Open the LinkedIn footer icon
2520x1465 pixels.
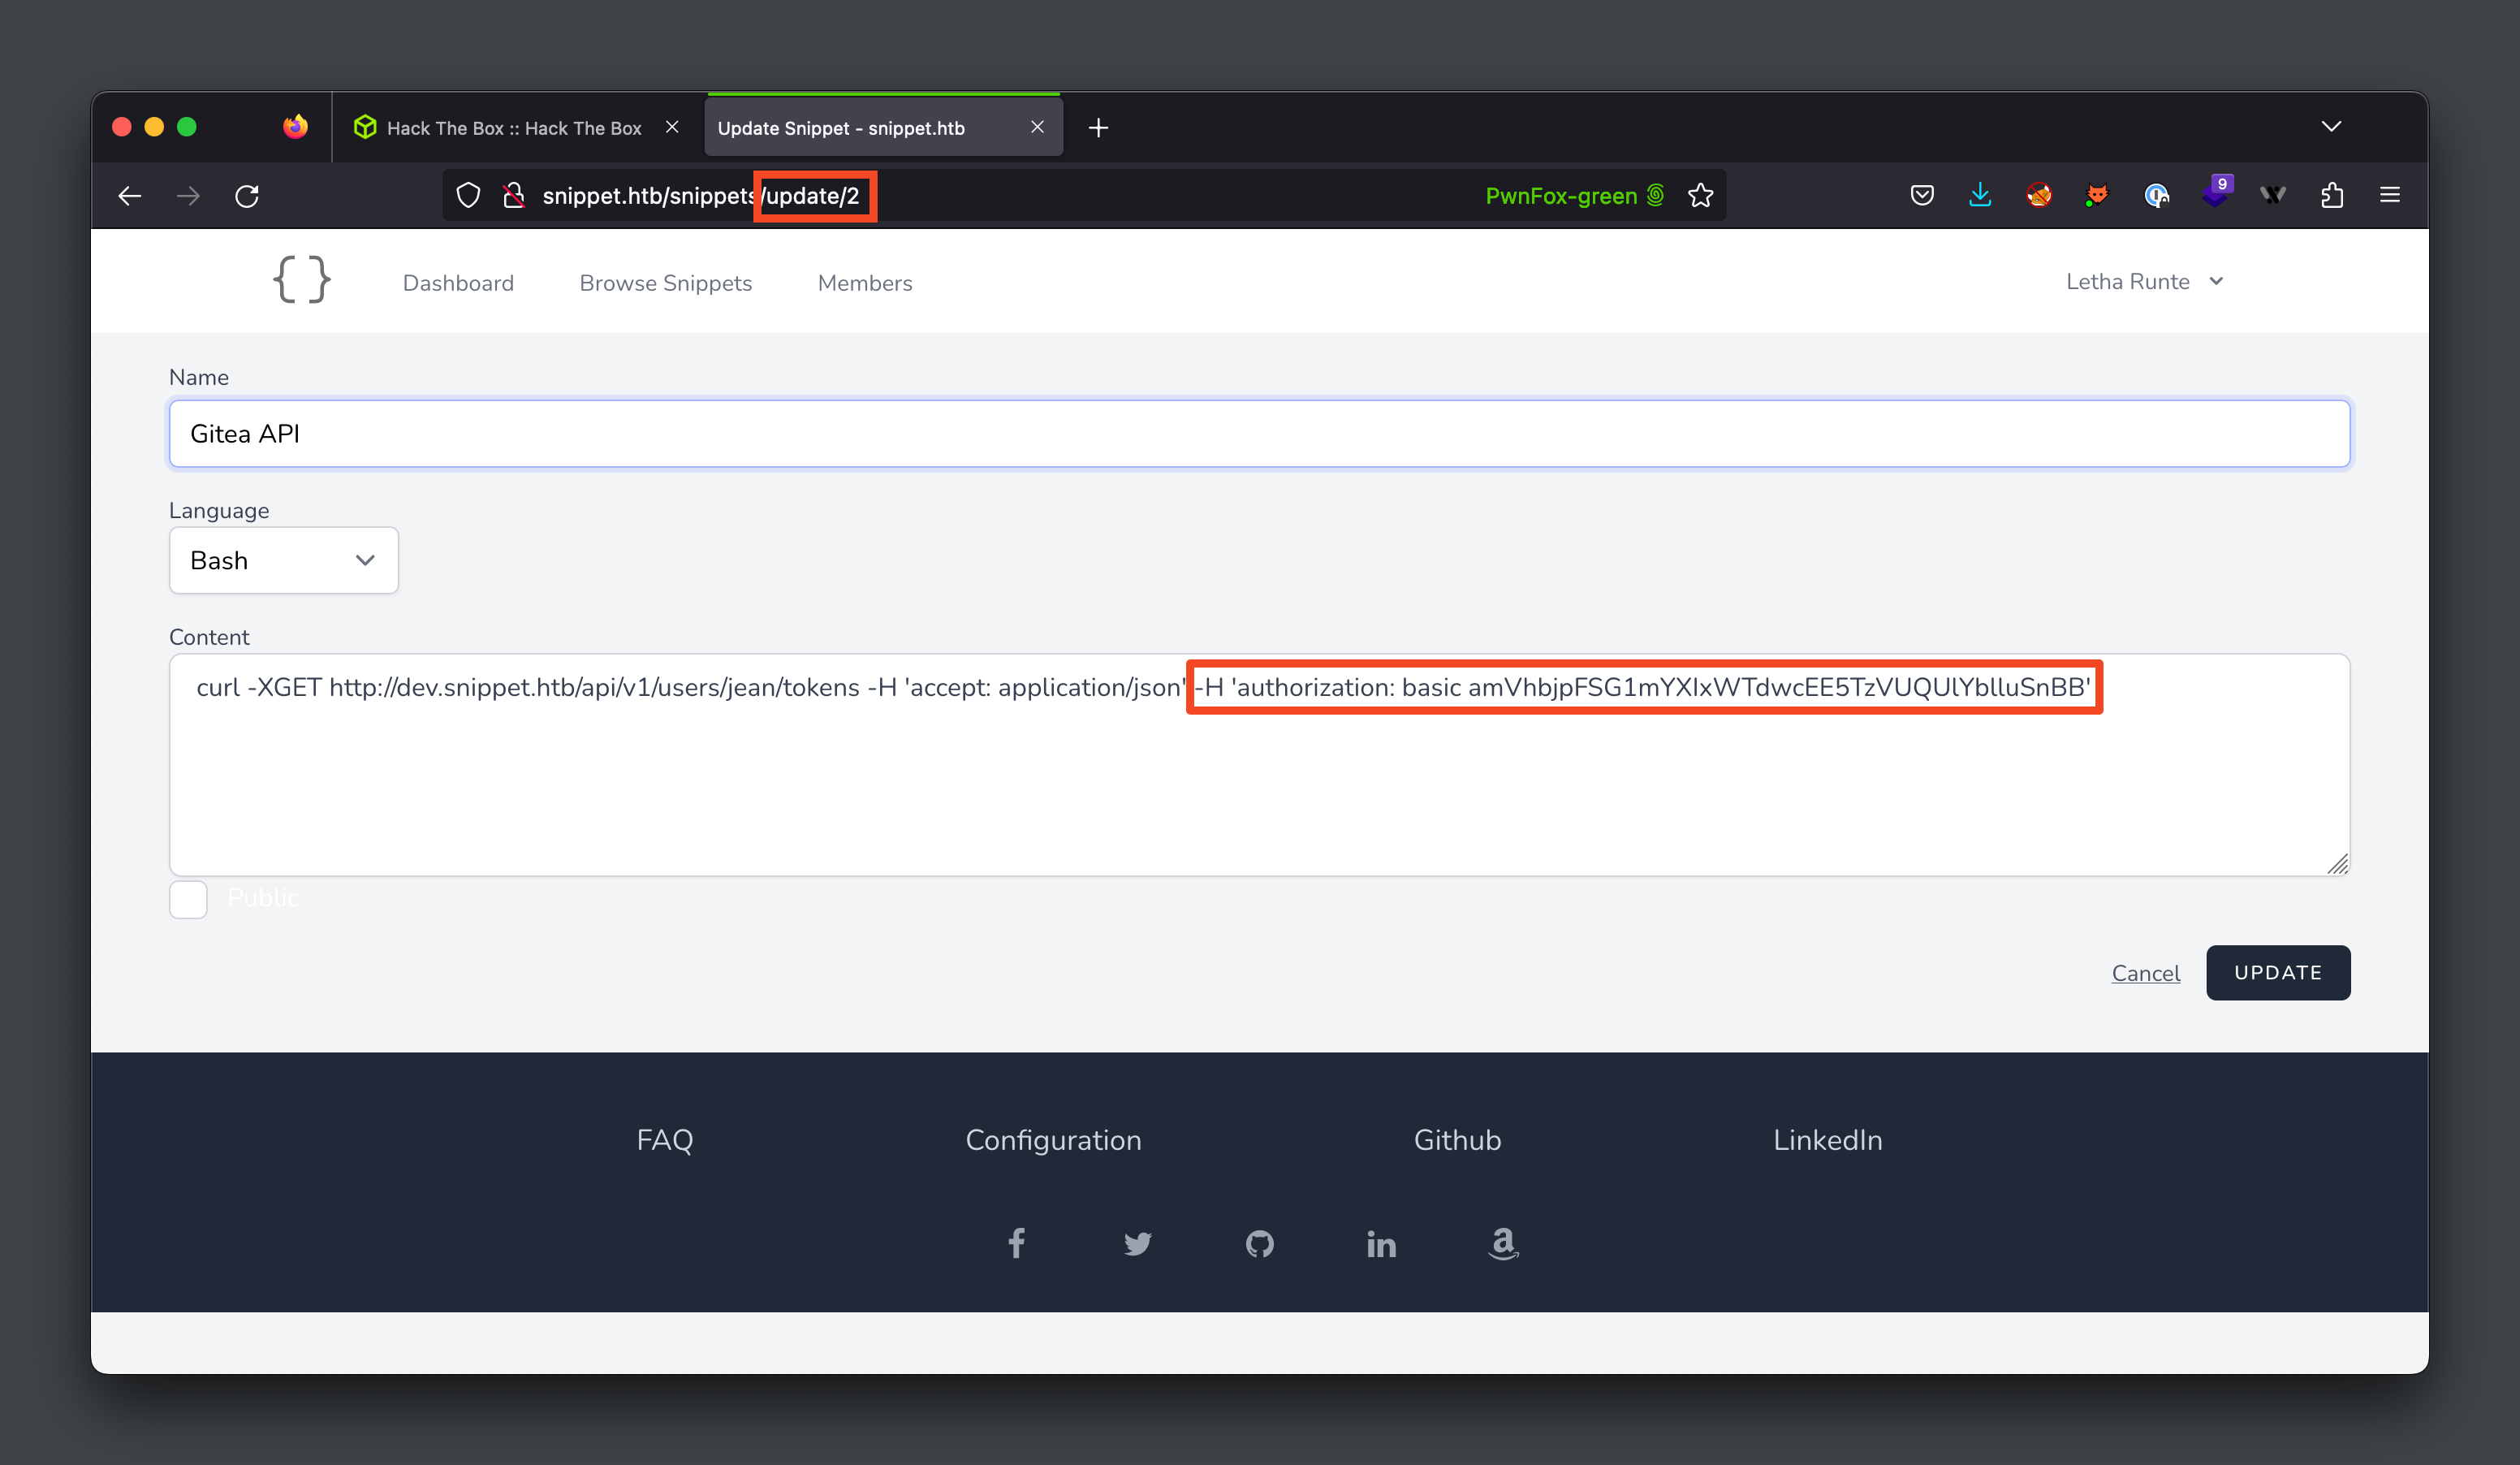point(1381,1244)
